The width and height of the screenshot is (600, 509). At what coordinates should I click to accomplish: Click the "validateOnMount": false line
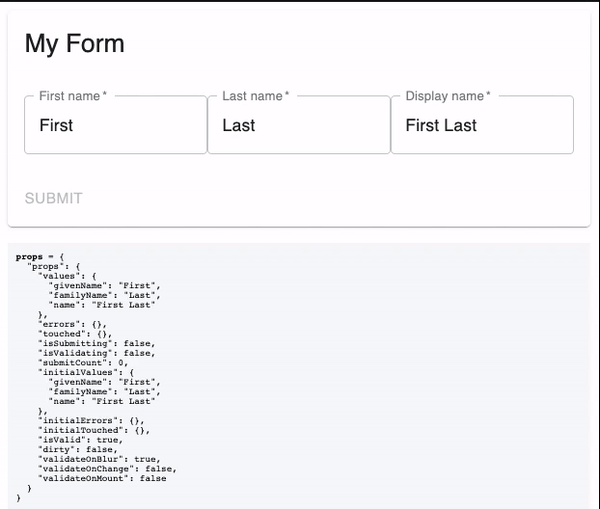(102, 478)
